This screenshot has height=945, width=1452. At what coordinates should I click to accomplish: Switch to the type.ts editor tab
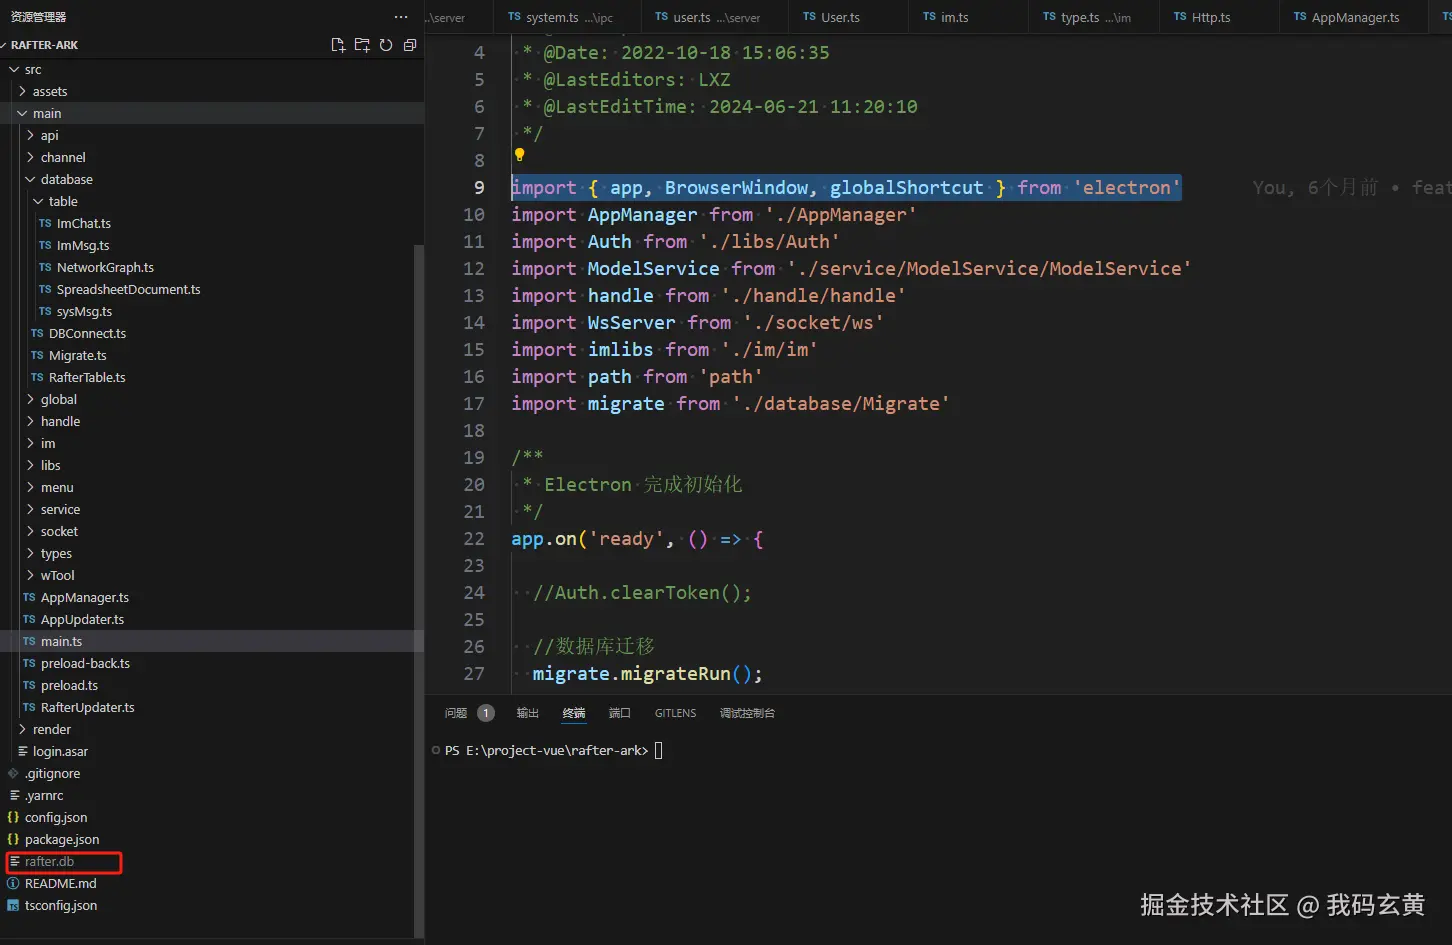click(x=1094, y=17)
